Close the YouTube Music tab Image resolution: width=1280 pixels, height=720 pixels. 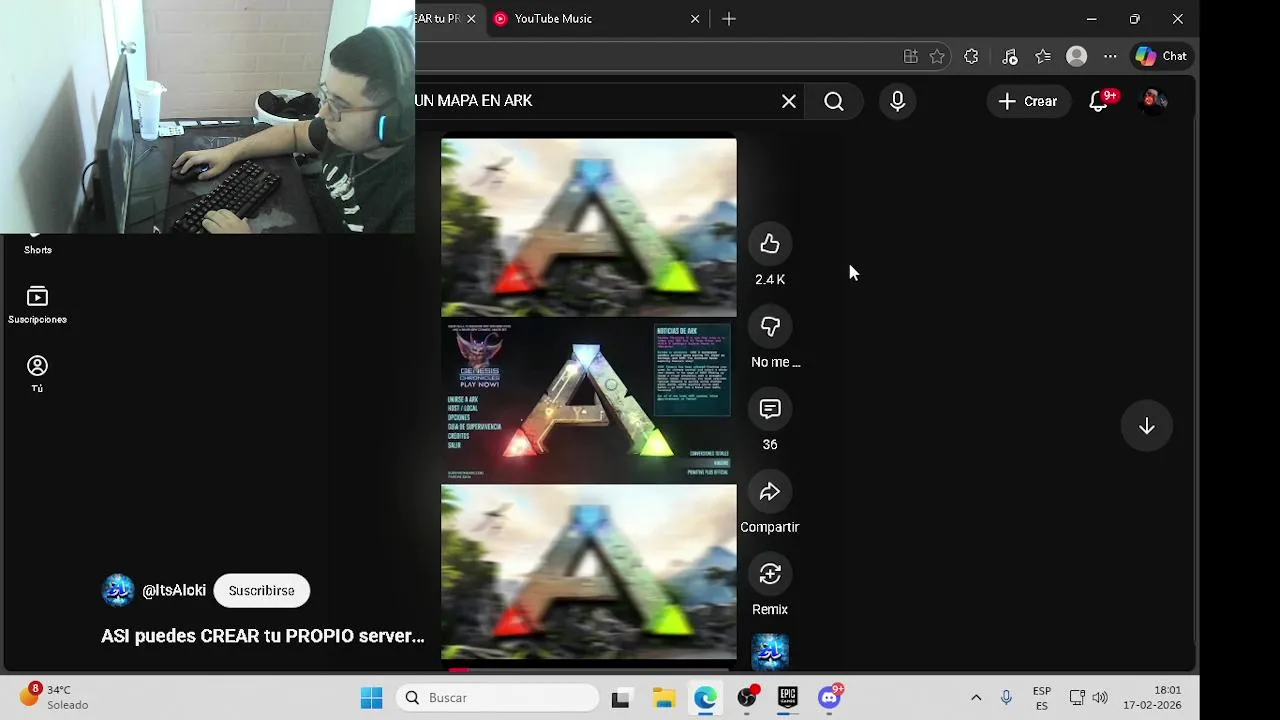tap(695, 19)
